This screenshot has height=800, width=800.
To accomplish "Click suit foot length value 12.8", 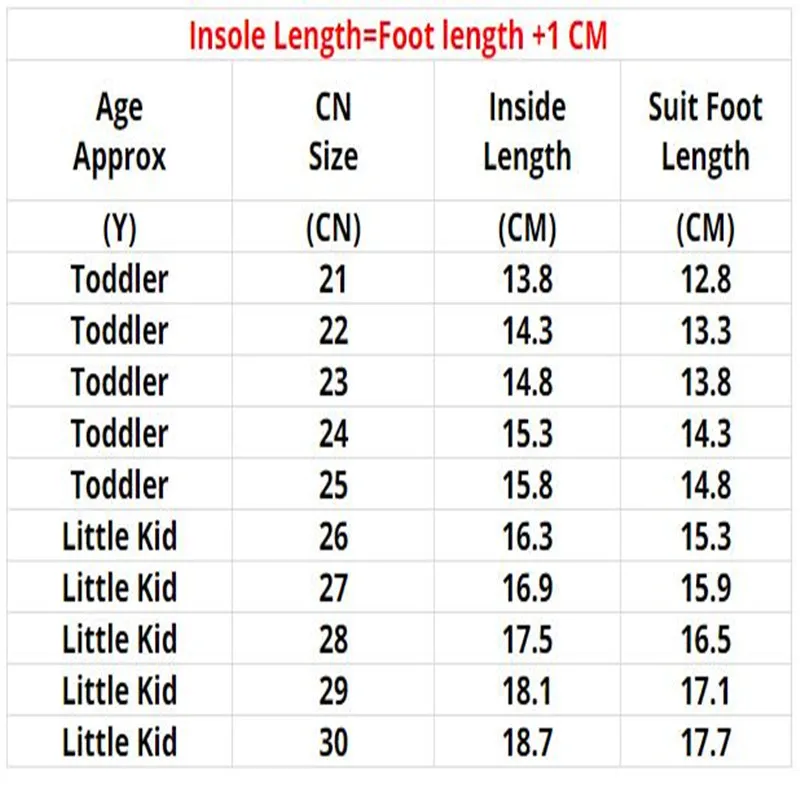I will (x=705, y=280).
